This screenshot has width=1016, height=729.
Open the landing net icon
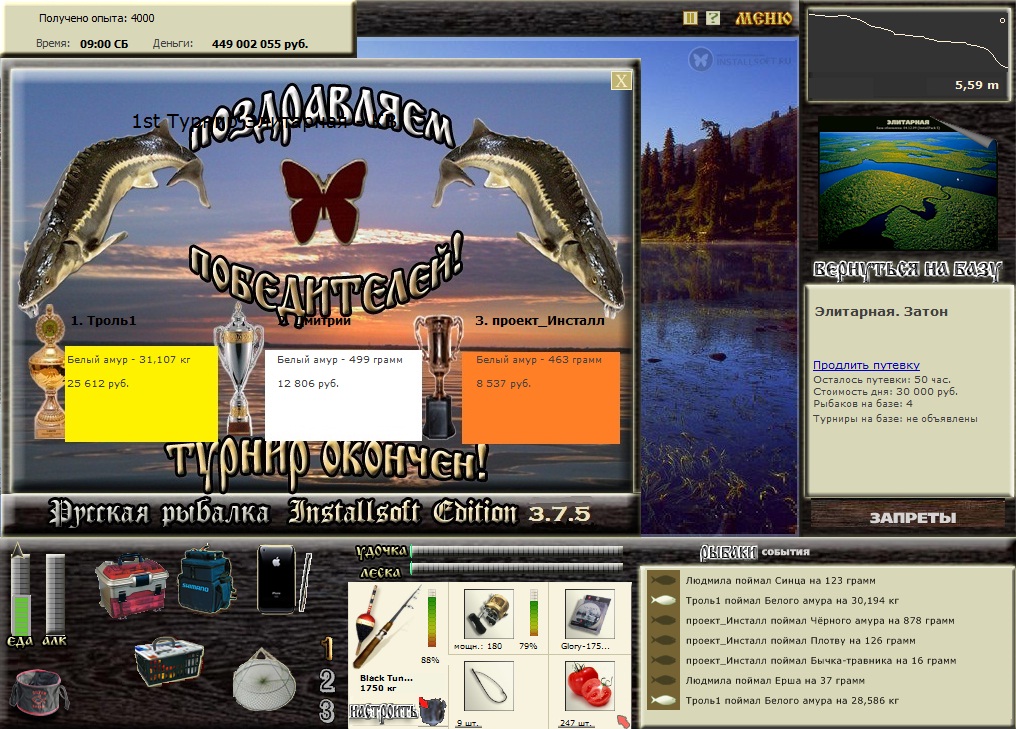(264, 678)
